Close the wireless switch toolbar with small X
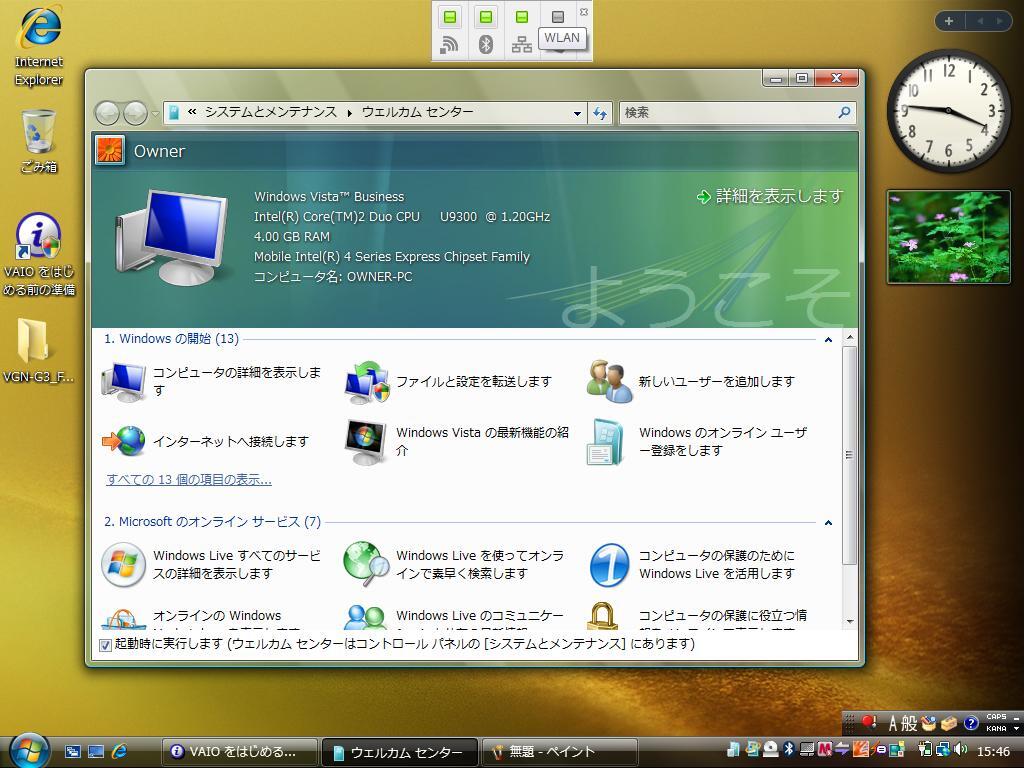 click(584, 12)
